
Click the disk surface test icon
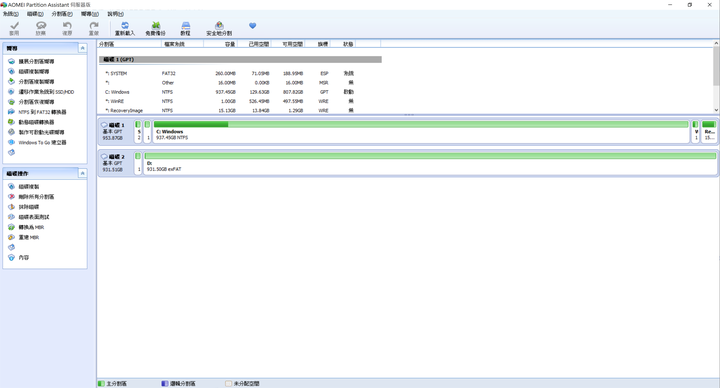click(x=11, y=217)
